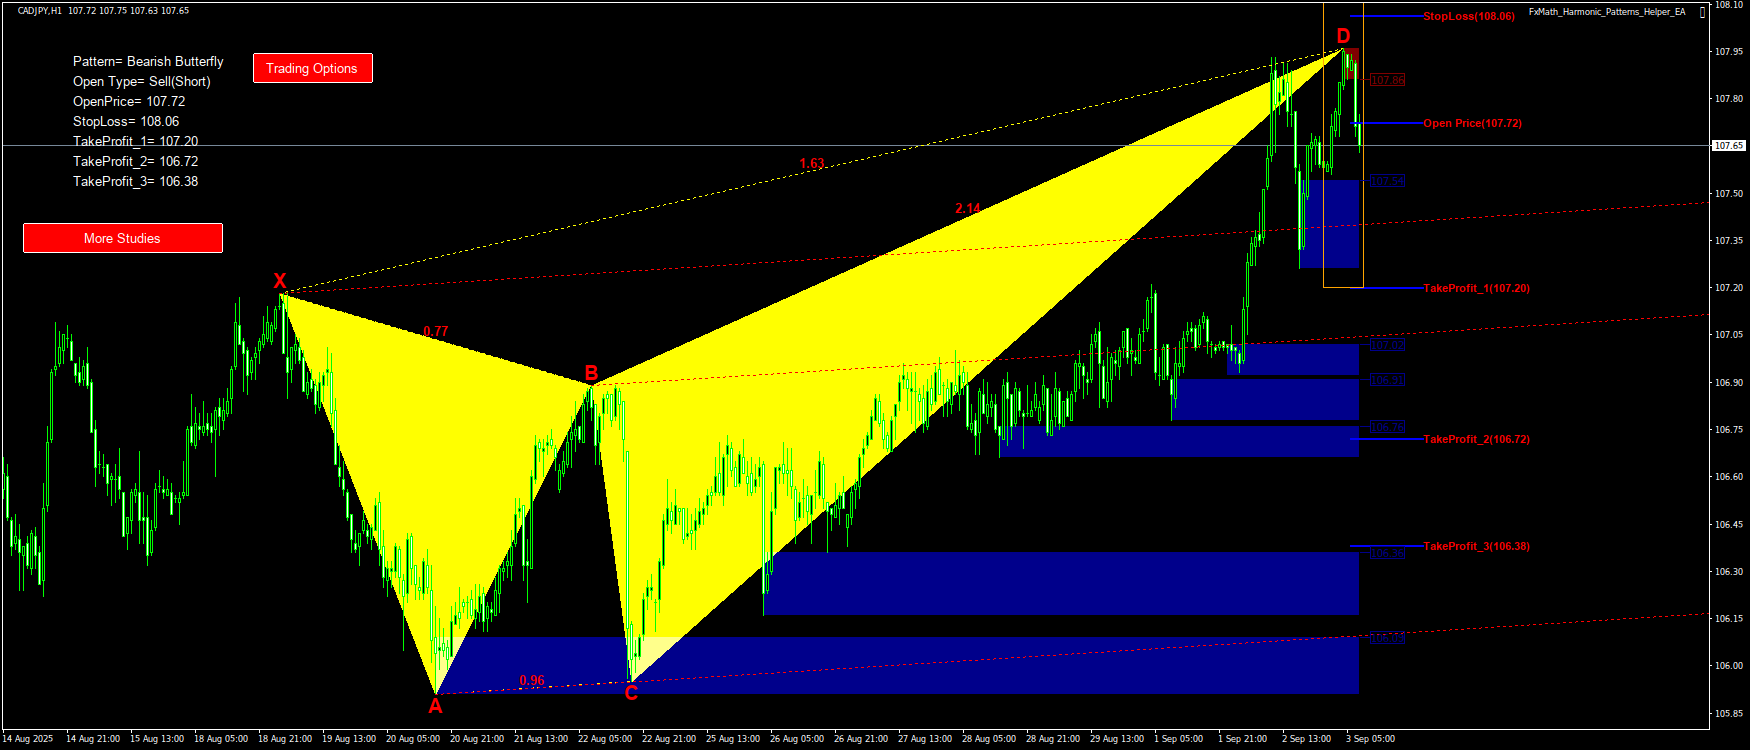This screenshot has height=750, width=1750.
Task: Open the More Studies button
Action: pyautogui.click(x=122, y=238)
